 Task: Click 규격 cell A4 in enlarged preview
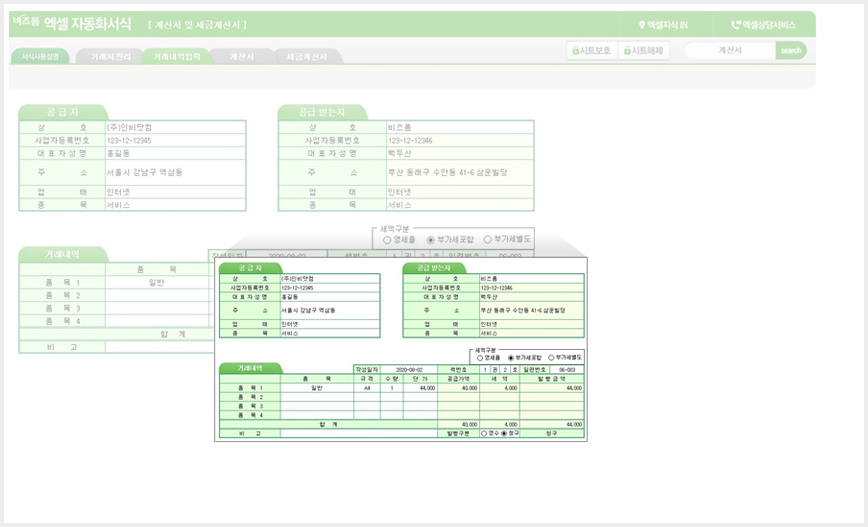click(367, 388)
